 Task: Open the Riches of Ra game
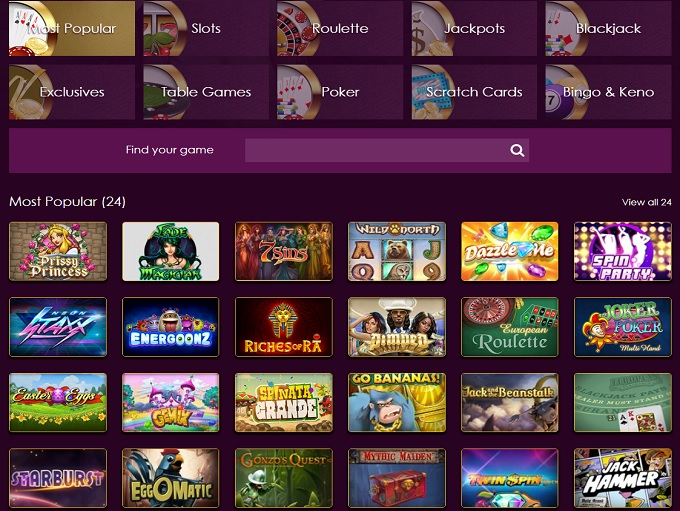pos(283,327)
